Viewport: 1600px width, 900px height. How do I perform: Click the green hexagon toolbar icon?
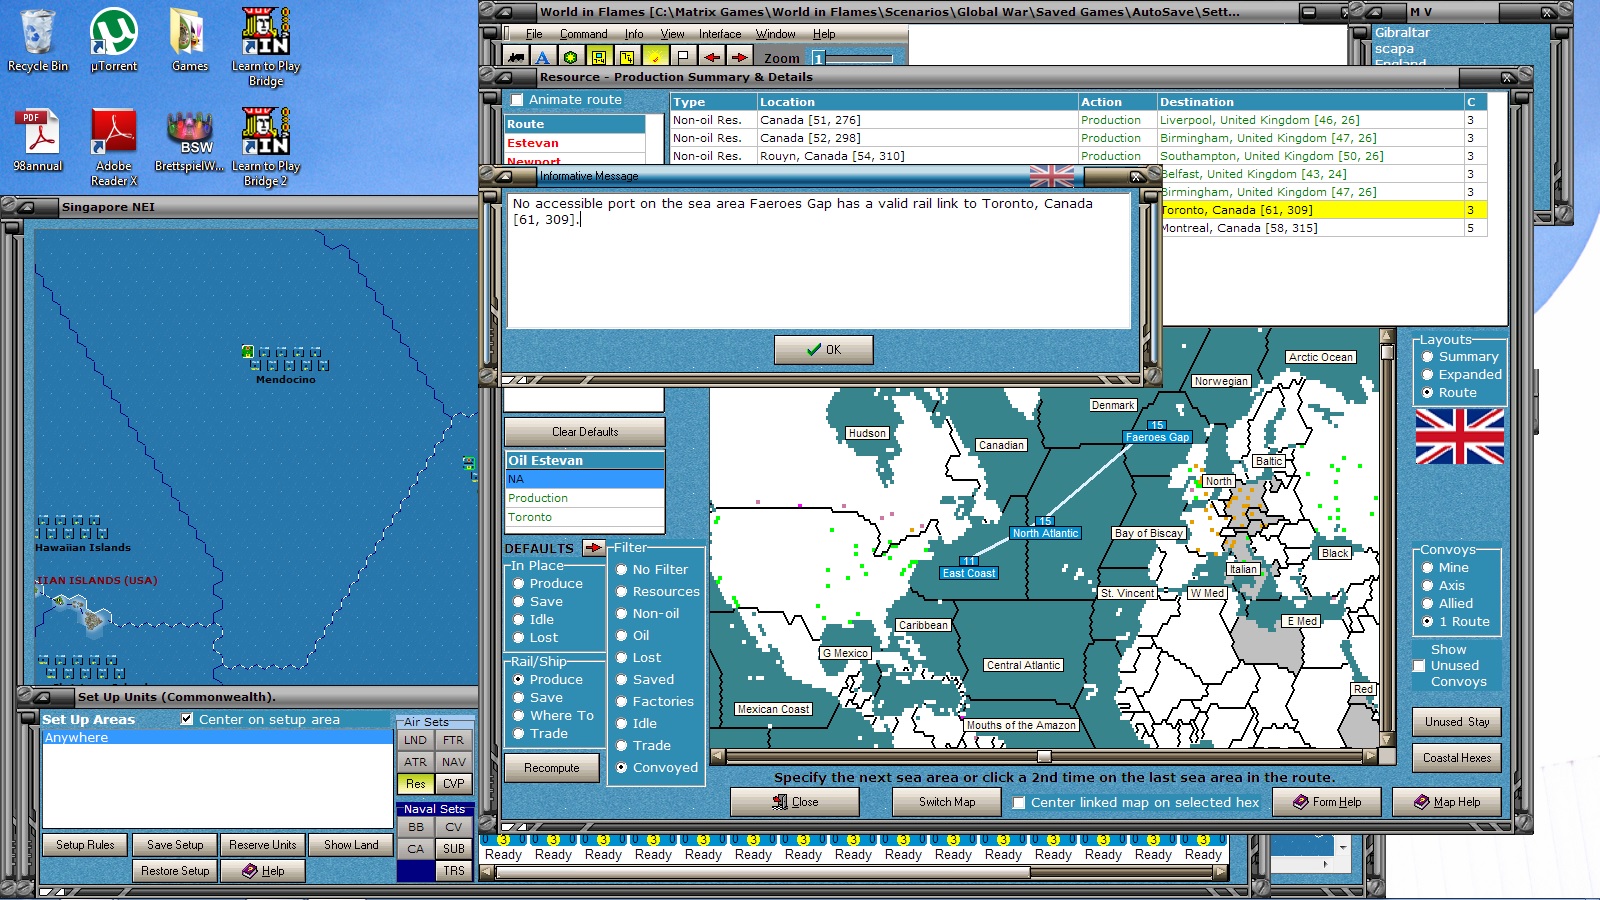tap(570, 58)
